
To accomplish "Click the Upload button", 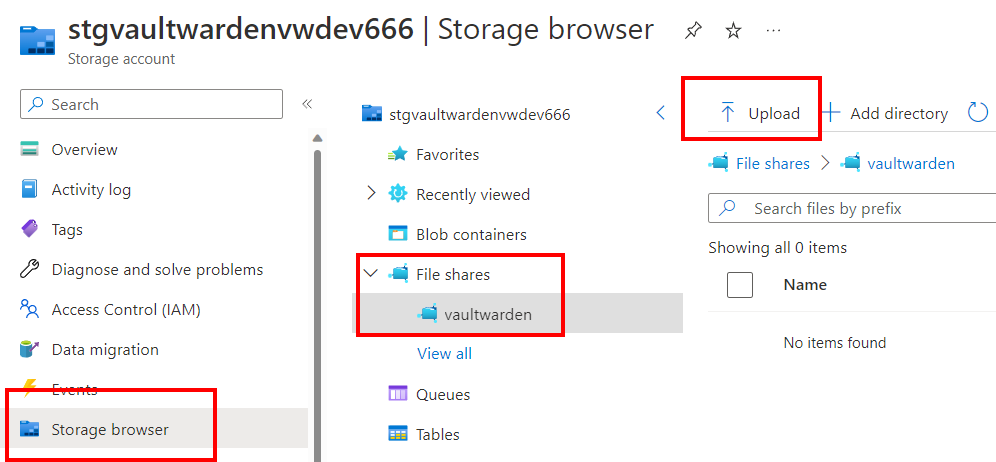I will [x=759, y=113].
